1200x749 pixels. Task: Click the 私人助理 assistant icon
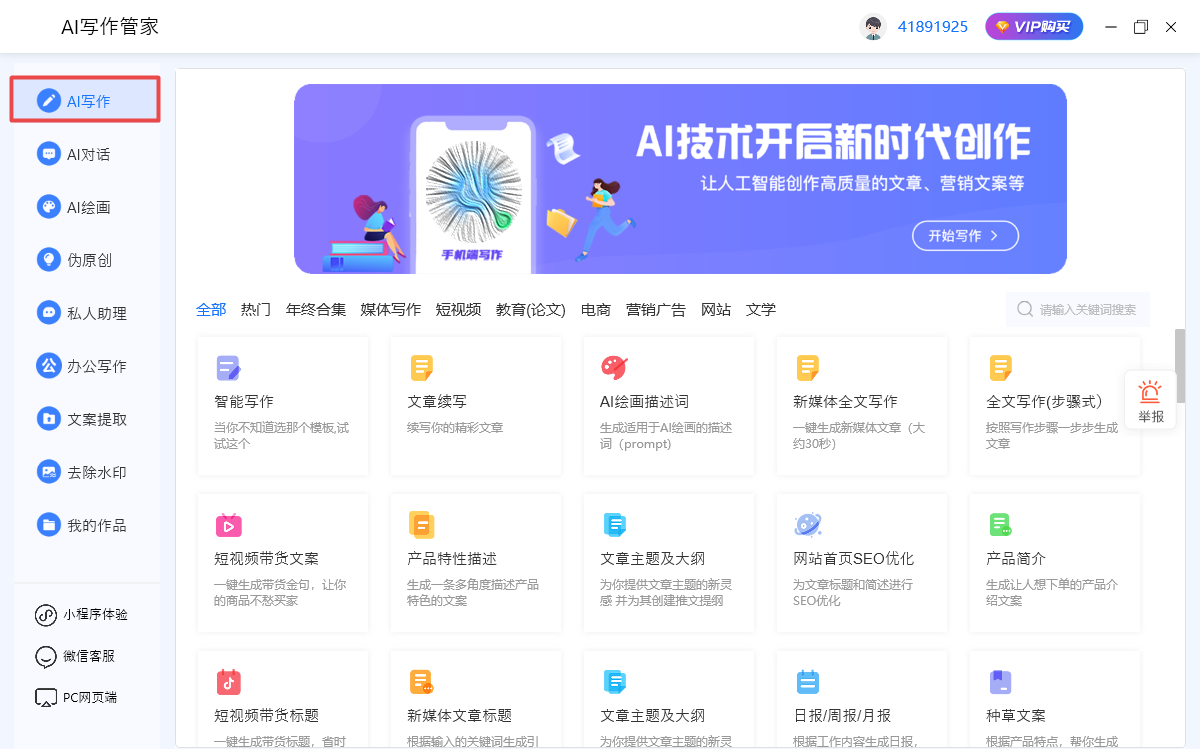48,313
